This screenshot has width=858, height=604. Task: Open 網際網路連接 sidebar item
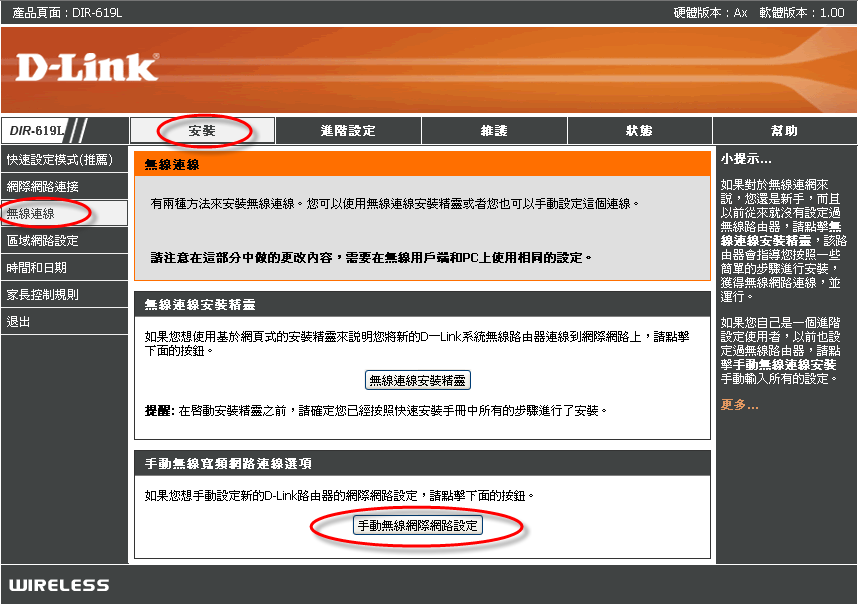[64, 187]
